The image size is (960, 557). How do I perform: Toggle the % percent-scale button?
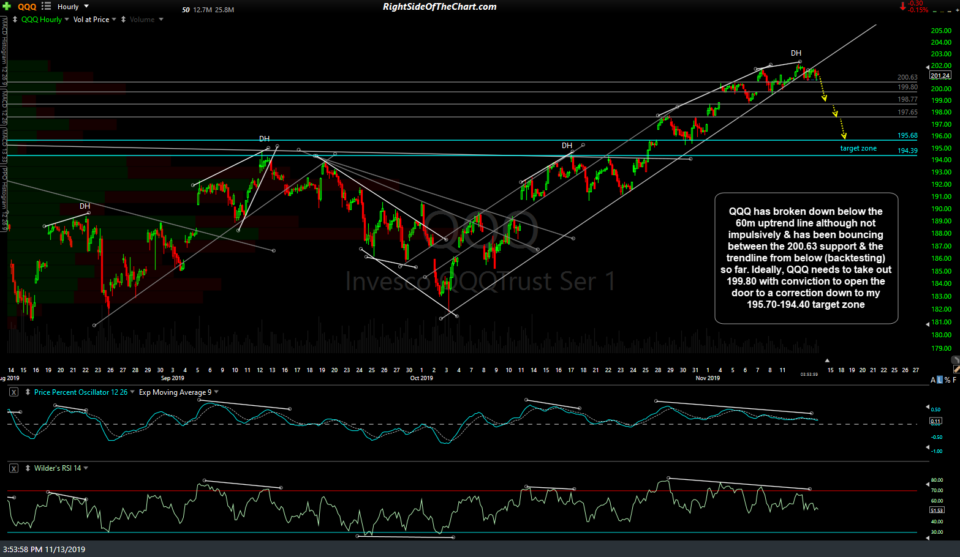[x=947, y=380]
